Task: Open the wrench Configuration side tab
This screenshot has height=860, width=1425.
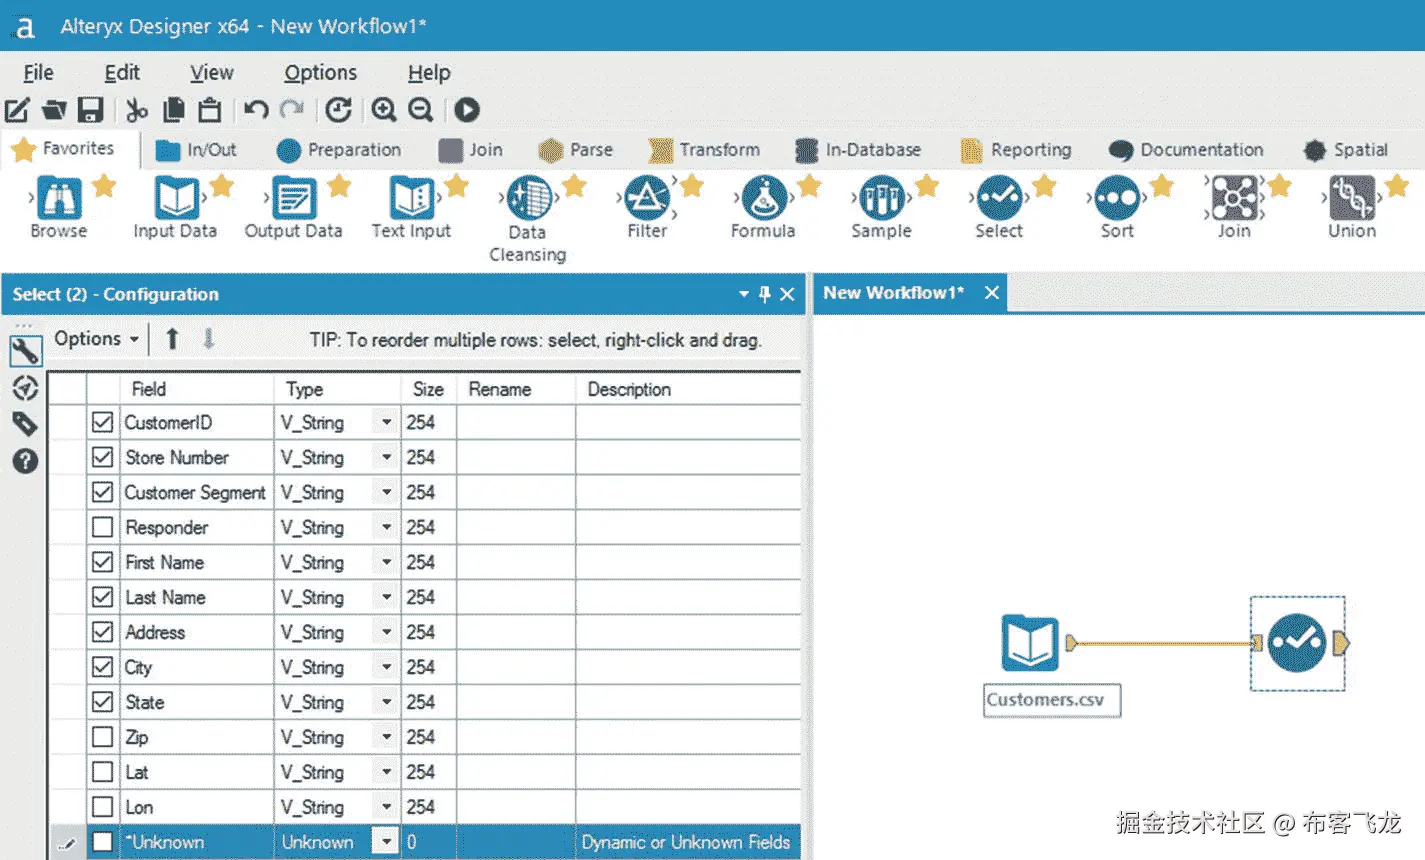Action: pyautogui.click(x=25, y=350)
